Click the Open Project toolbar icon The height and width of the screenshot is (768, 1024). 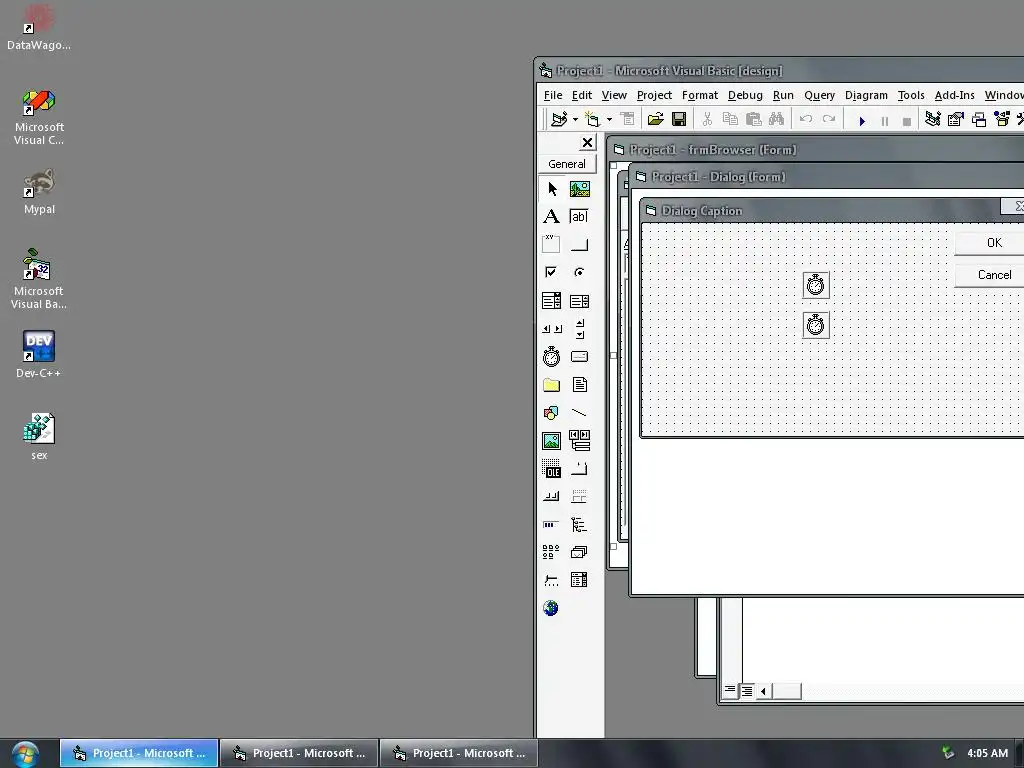pos(656,120)
